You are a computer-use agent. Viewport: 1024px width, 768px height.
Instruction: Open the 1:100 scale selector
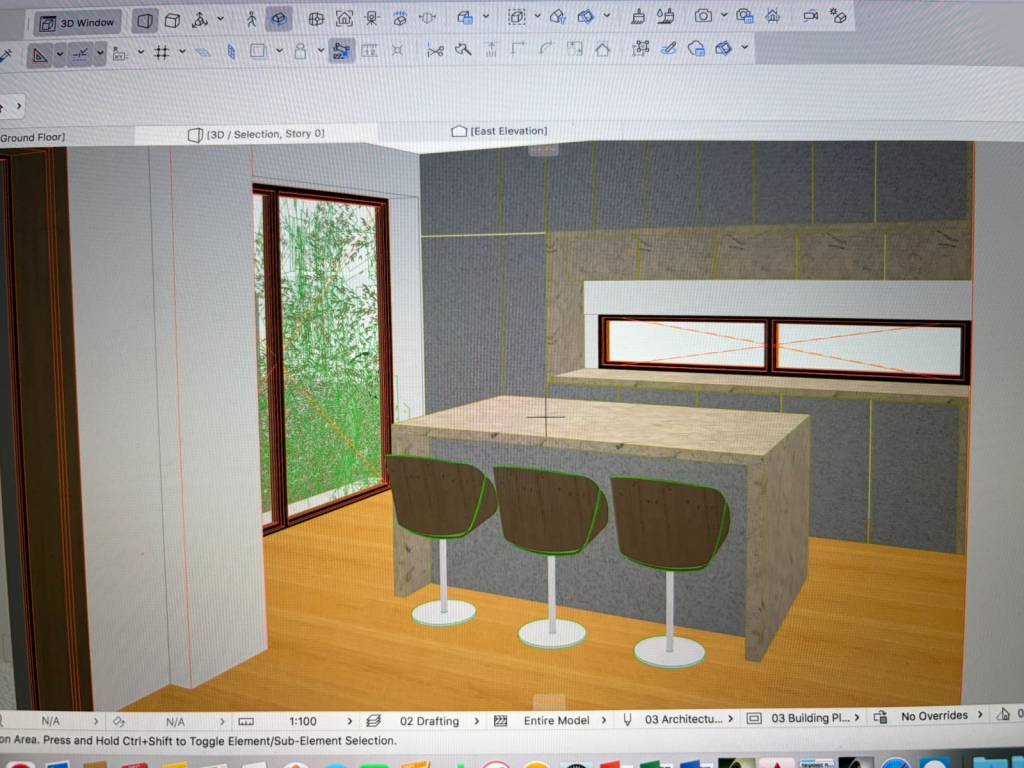[x=303, y=720]
